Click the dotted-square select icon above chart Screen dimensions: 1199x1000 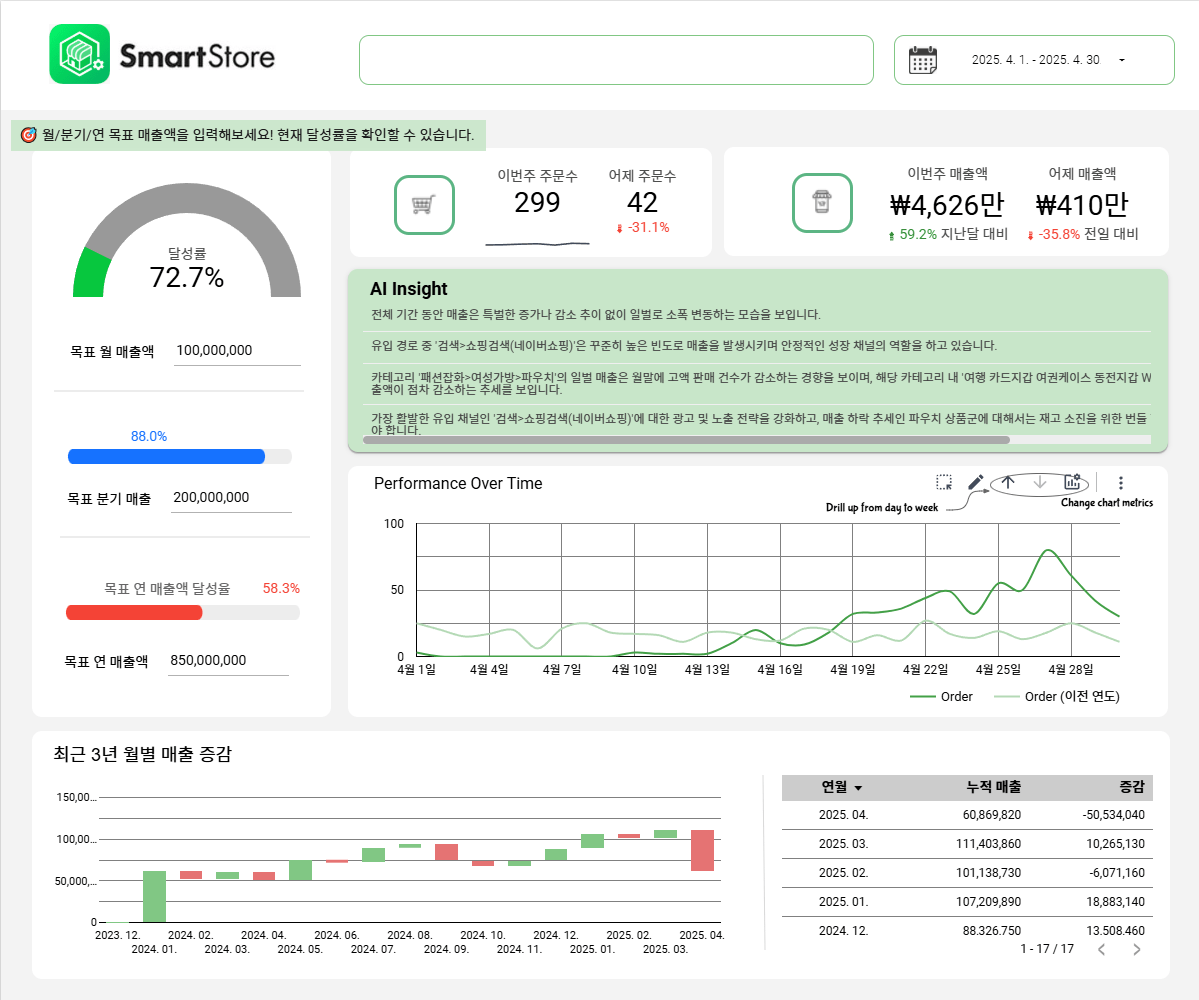click(943, 483)
